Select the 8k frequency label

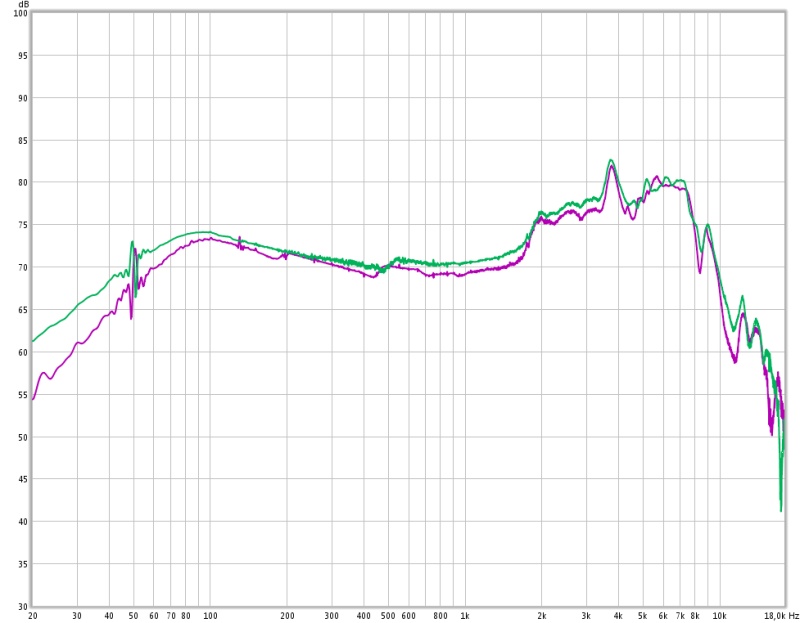point(695,616)
